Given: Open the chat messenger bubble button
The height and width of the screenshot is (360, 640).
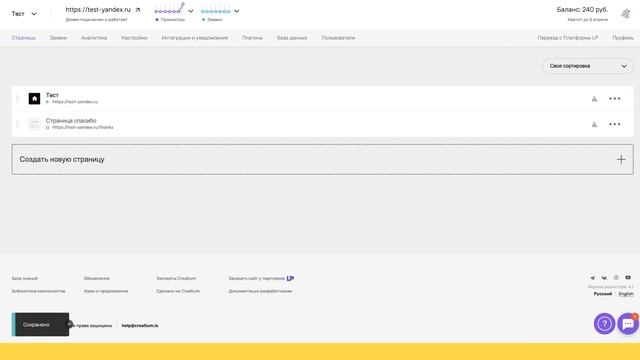Looking at the screenshot, I should 629,324.
